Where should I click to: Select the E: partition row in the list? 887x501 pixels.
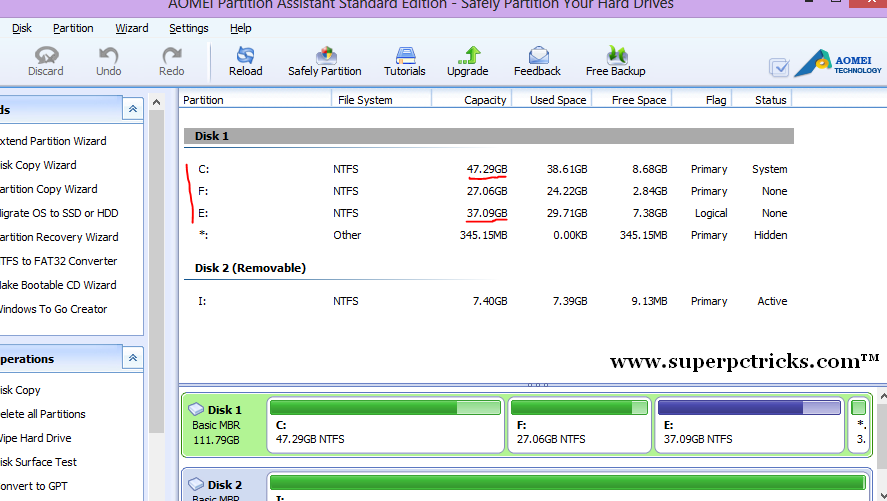click(x=489, y=213)
